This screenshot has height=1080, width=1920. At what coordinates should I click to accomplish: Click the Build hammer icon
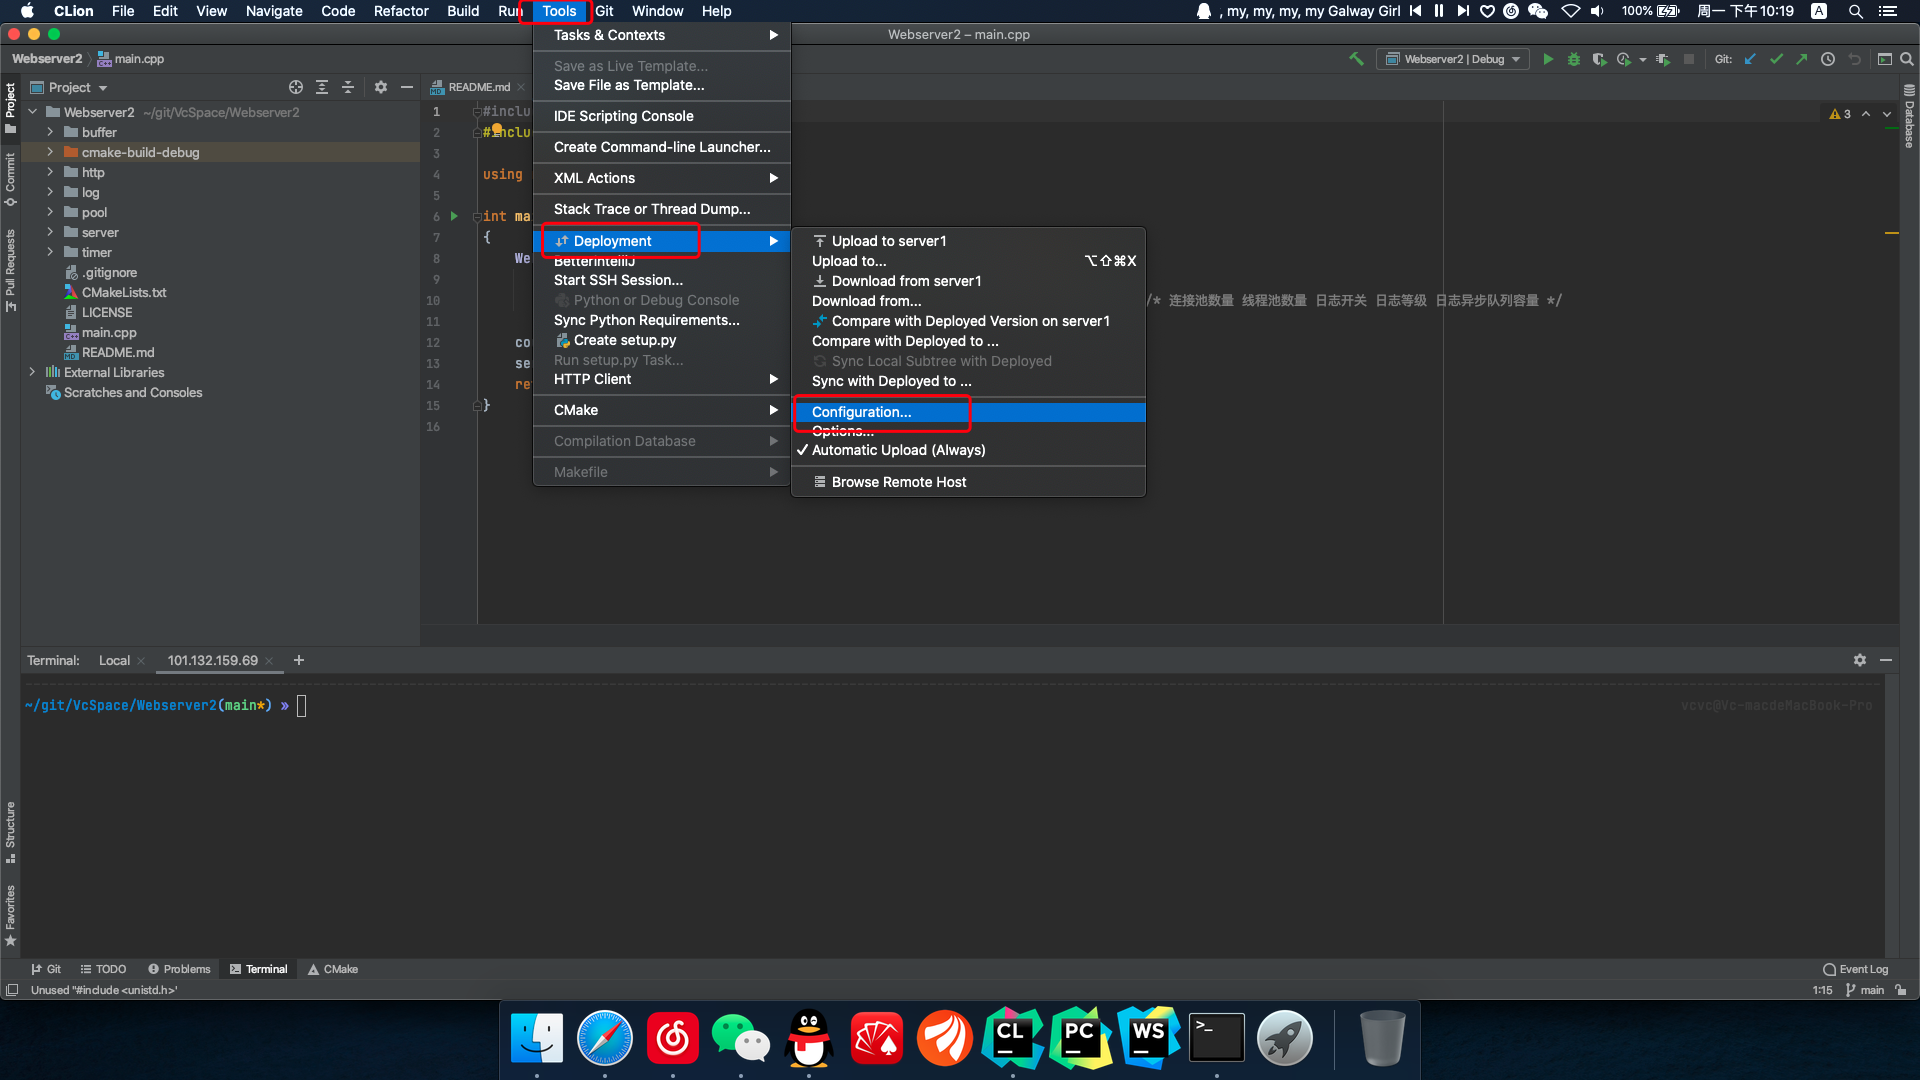(1356, 59)
